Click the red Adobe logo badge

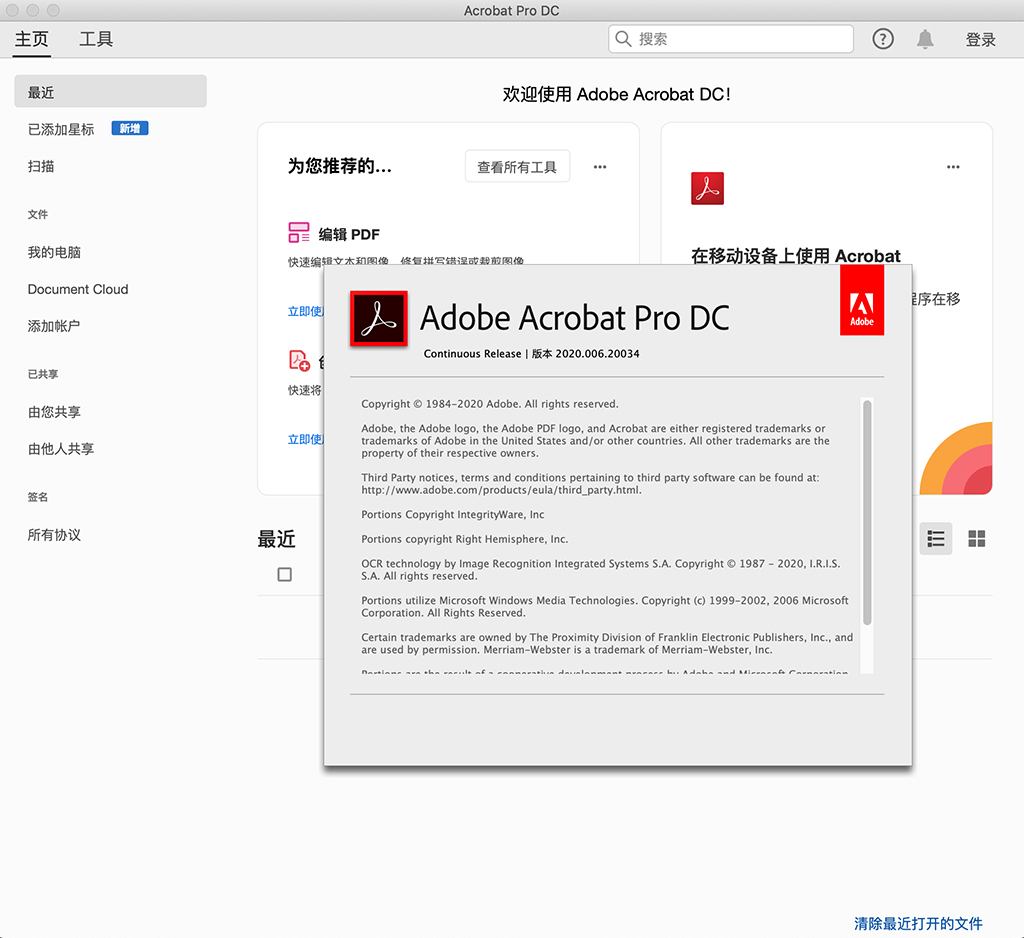click(x=862, y=301)
